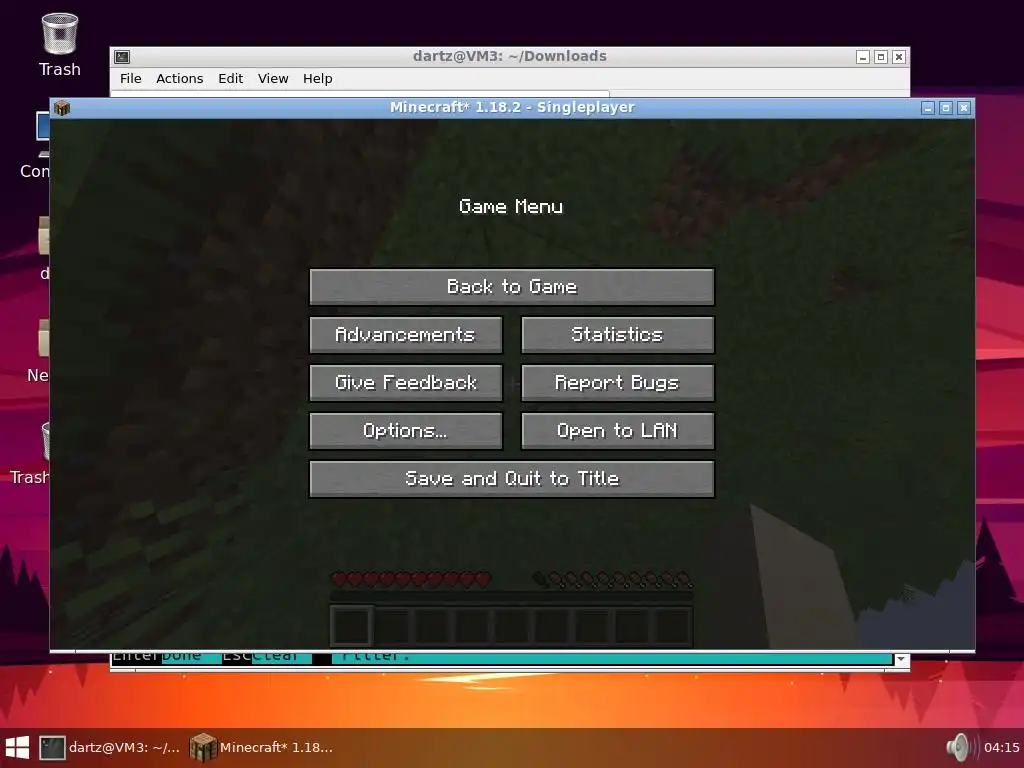This screenshot has height=768, width=1024.
Task: Click Minecraft crafting table icon in title bar
Action: tap(62, 108)
